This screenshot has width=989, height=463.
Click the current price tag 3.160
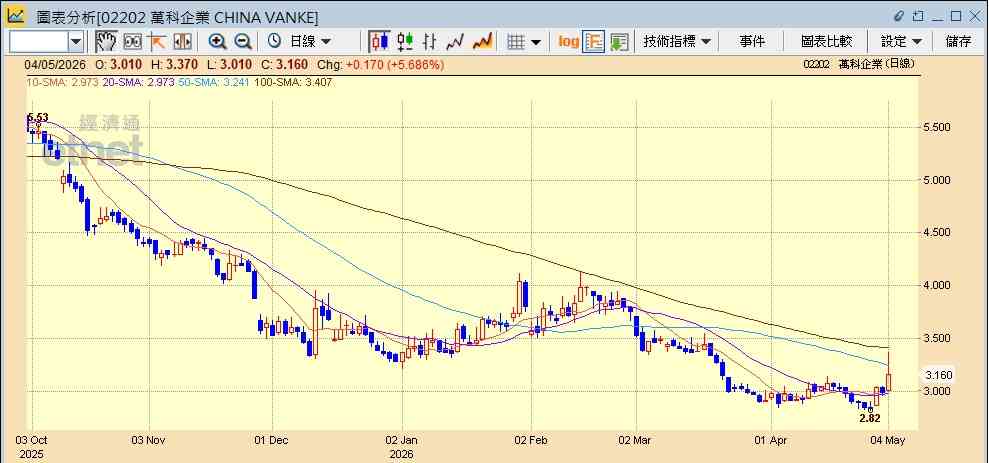[939, 375]
